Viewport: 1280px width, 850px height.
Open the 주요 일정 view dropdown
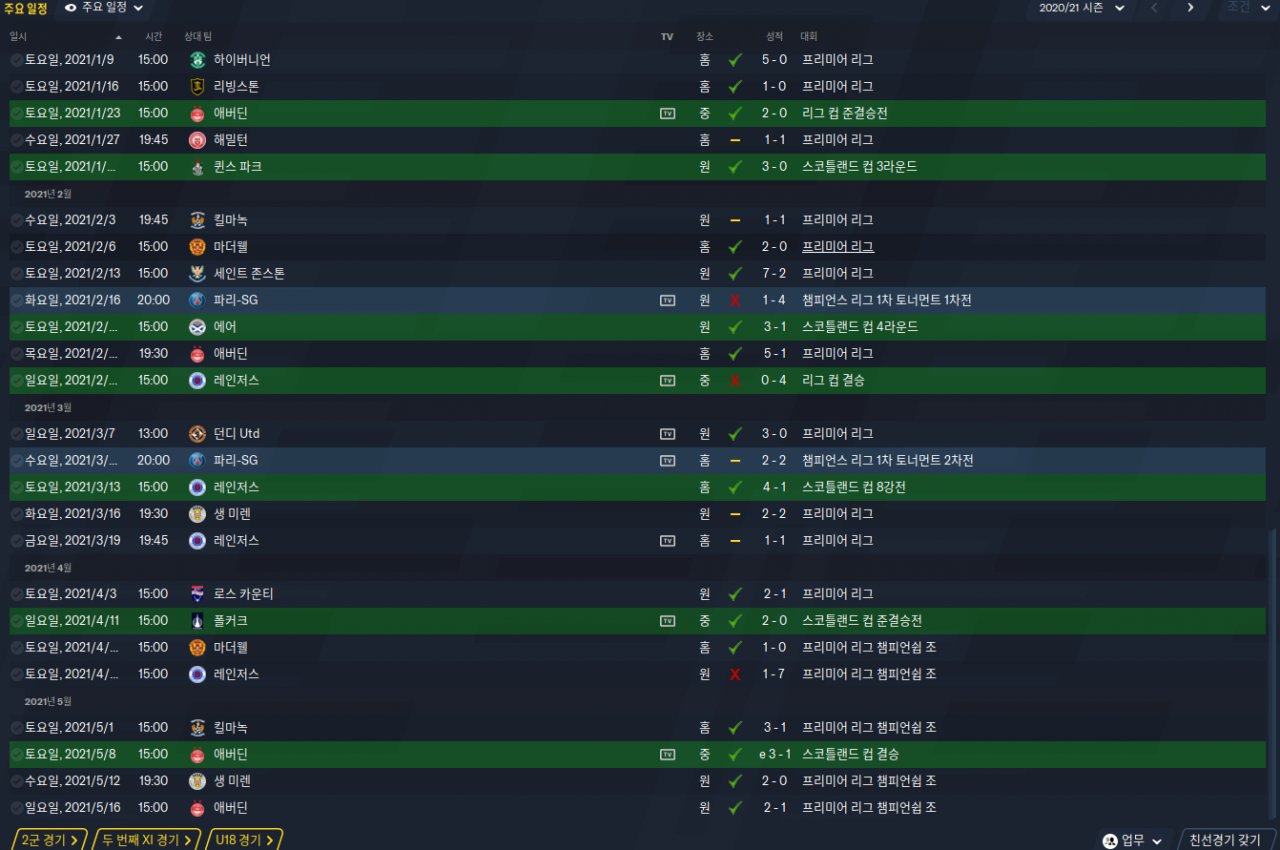coord(104,8)
